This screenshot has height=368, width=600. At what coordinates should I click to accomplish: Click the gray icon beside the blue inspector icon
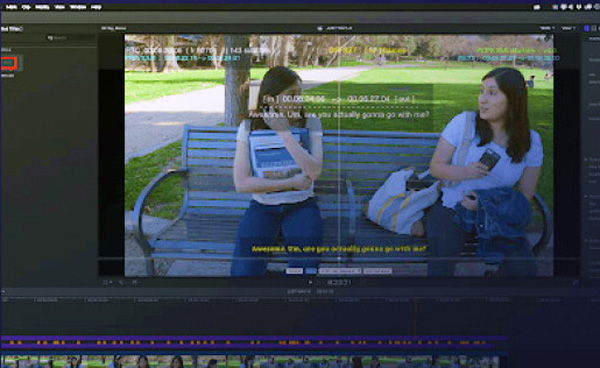(x=594, y=28)
